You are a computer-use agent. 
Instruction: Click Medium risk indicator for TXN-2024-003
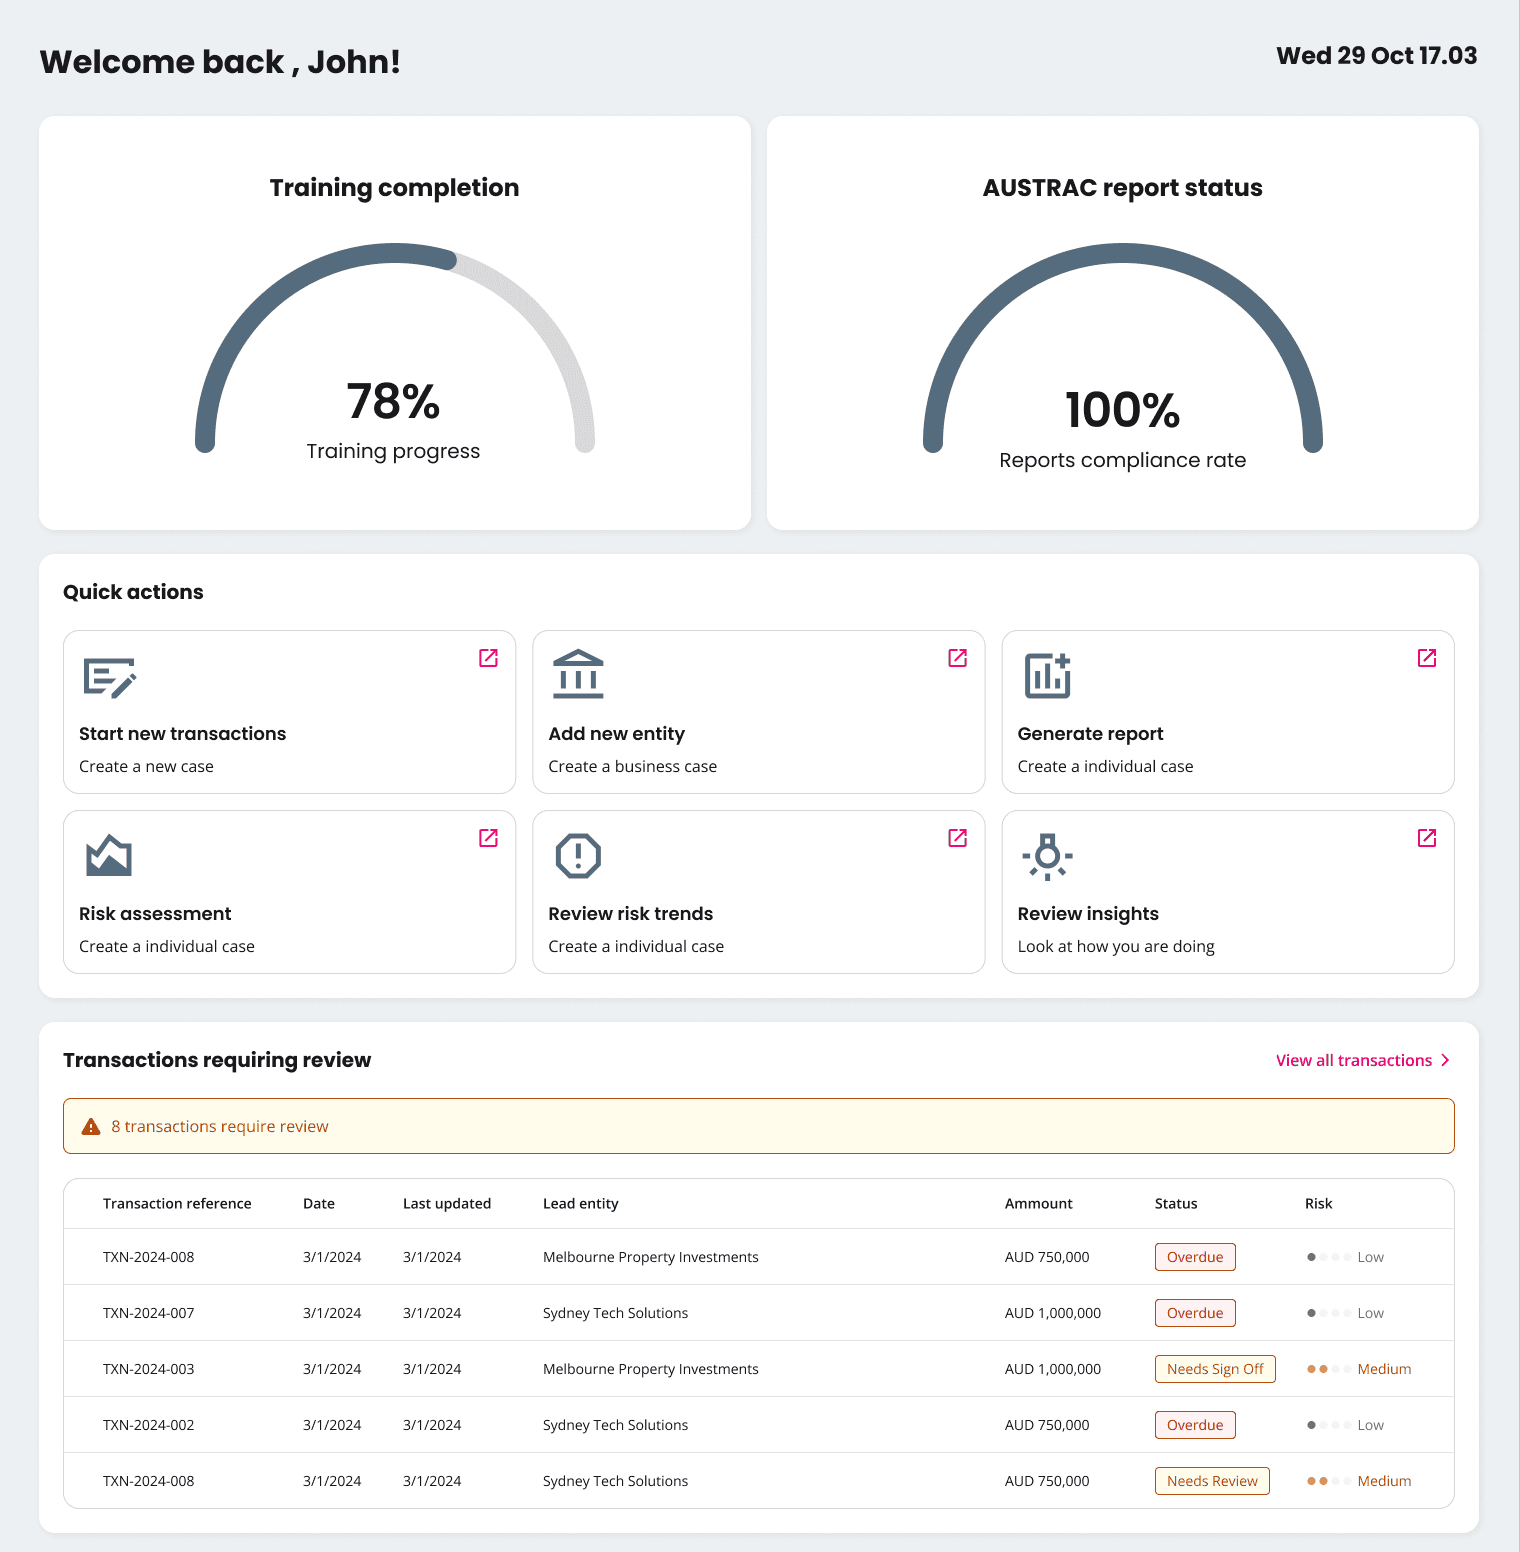pyautogui.click(x=1359, y=1369)
